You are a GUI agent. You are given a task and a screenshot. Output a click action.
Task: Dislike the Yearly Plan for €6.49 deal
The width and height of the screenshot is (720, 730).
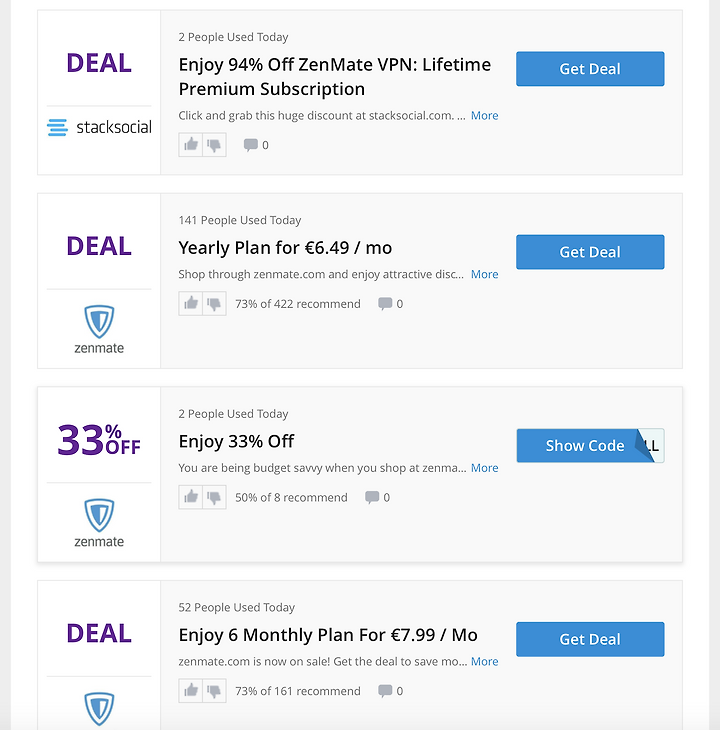(x=215, y=304)
